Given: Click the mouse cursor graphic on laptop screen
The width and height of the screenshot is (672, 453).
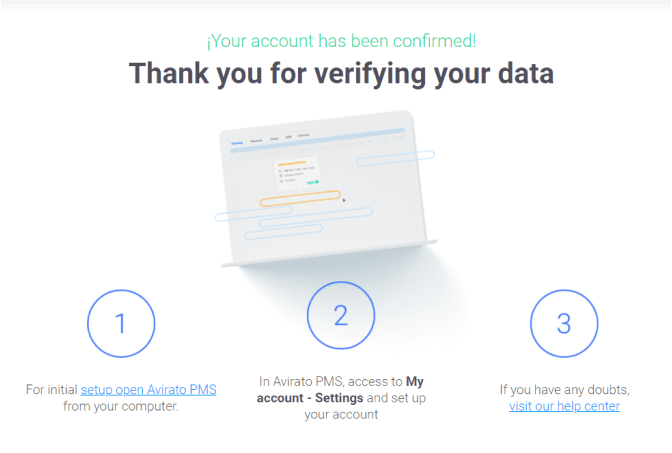Looking at the screenshot, I should 344,200.
